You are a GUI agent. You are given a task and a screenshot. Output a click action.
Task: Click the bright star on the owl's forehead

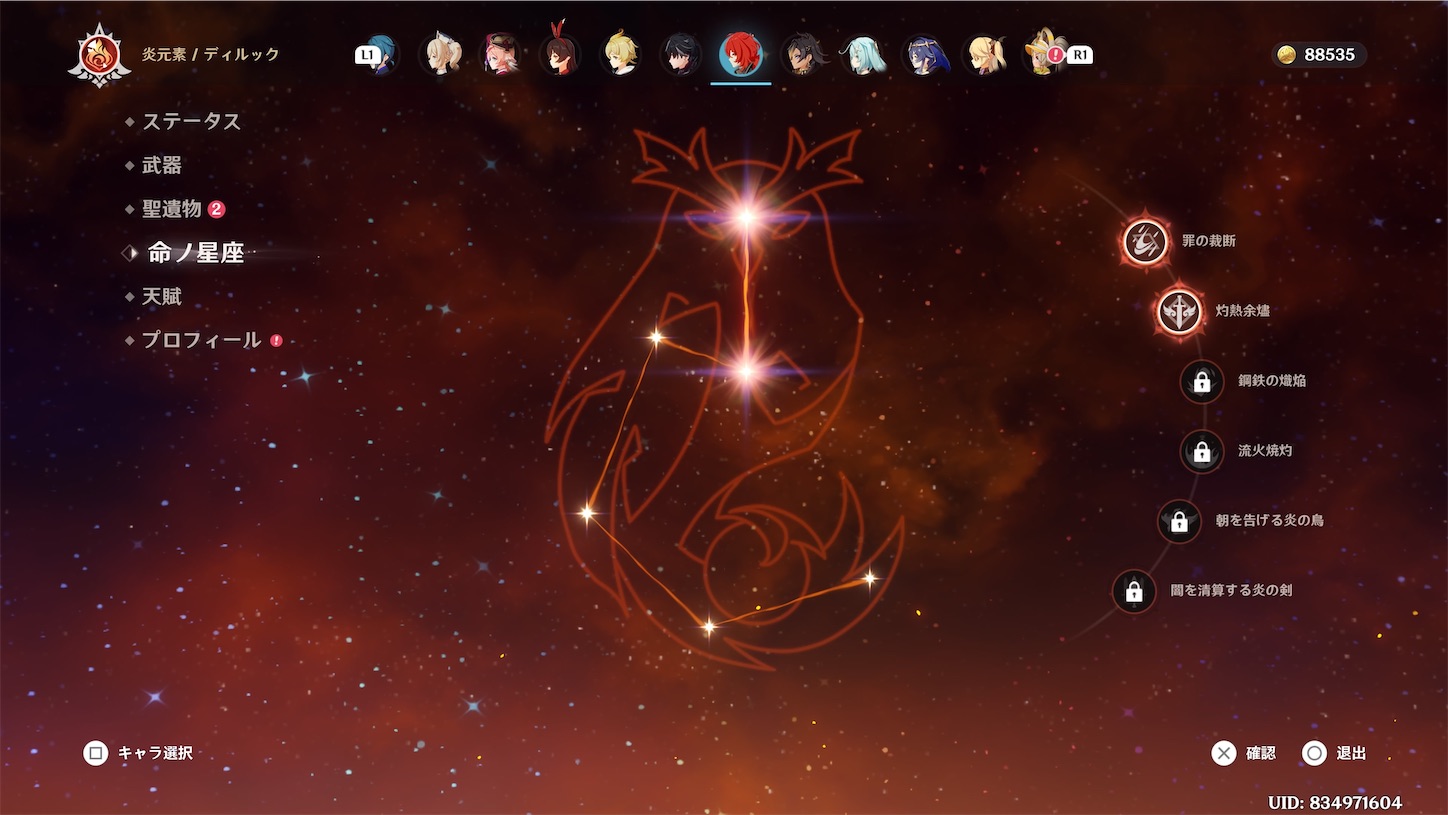click(x=746, y=216)
